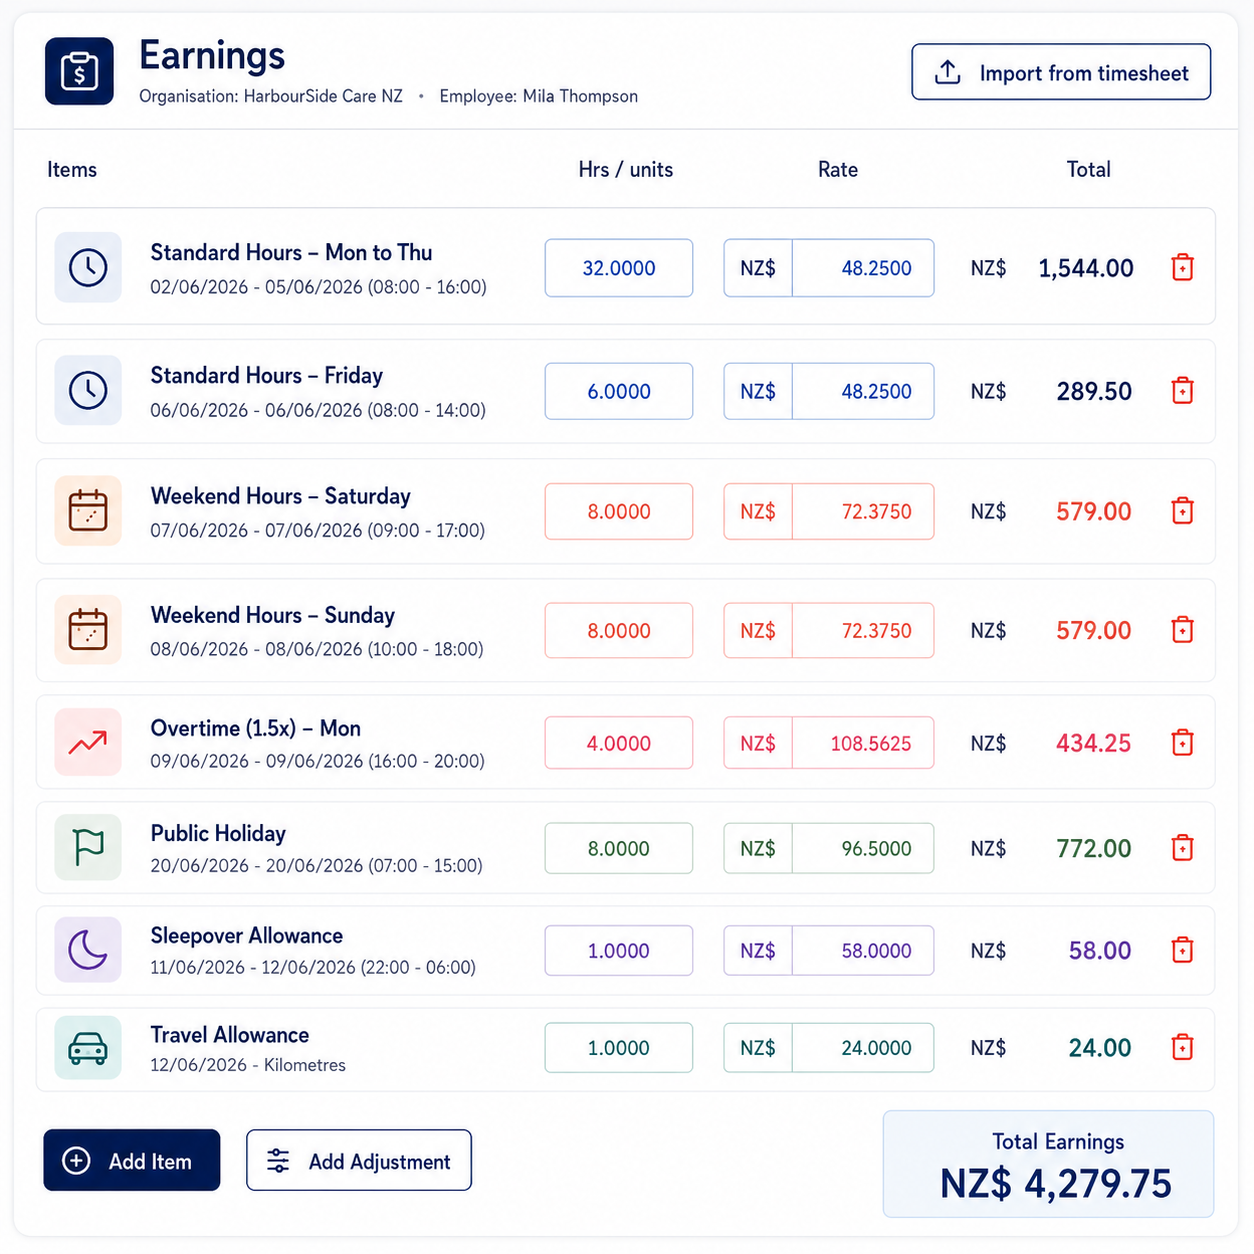This screenshot has height=1254, width=1254.
Task: Click the Total Earnings summary box
Action: (x=1048, y=1164)
